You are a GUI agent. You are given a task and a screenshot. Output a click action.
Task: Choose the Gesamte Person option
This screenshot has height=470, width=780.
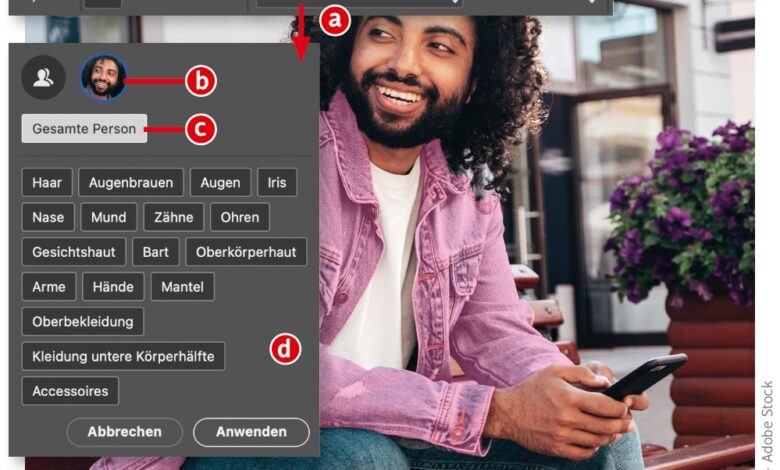tap(84, 129)
